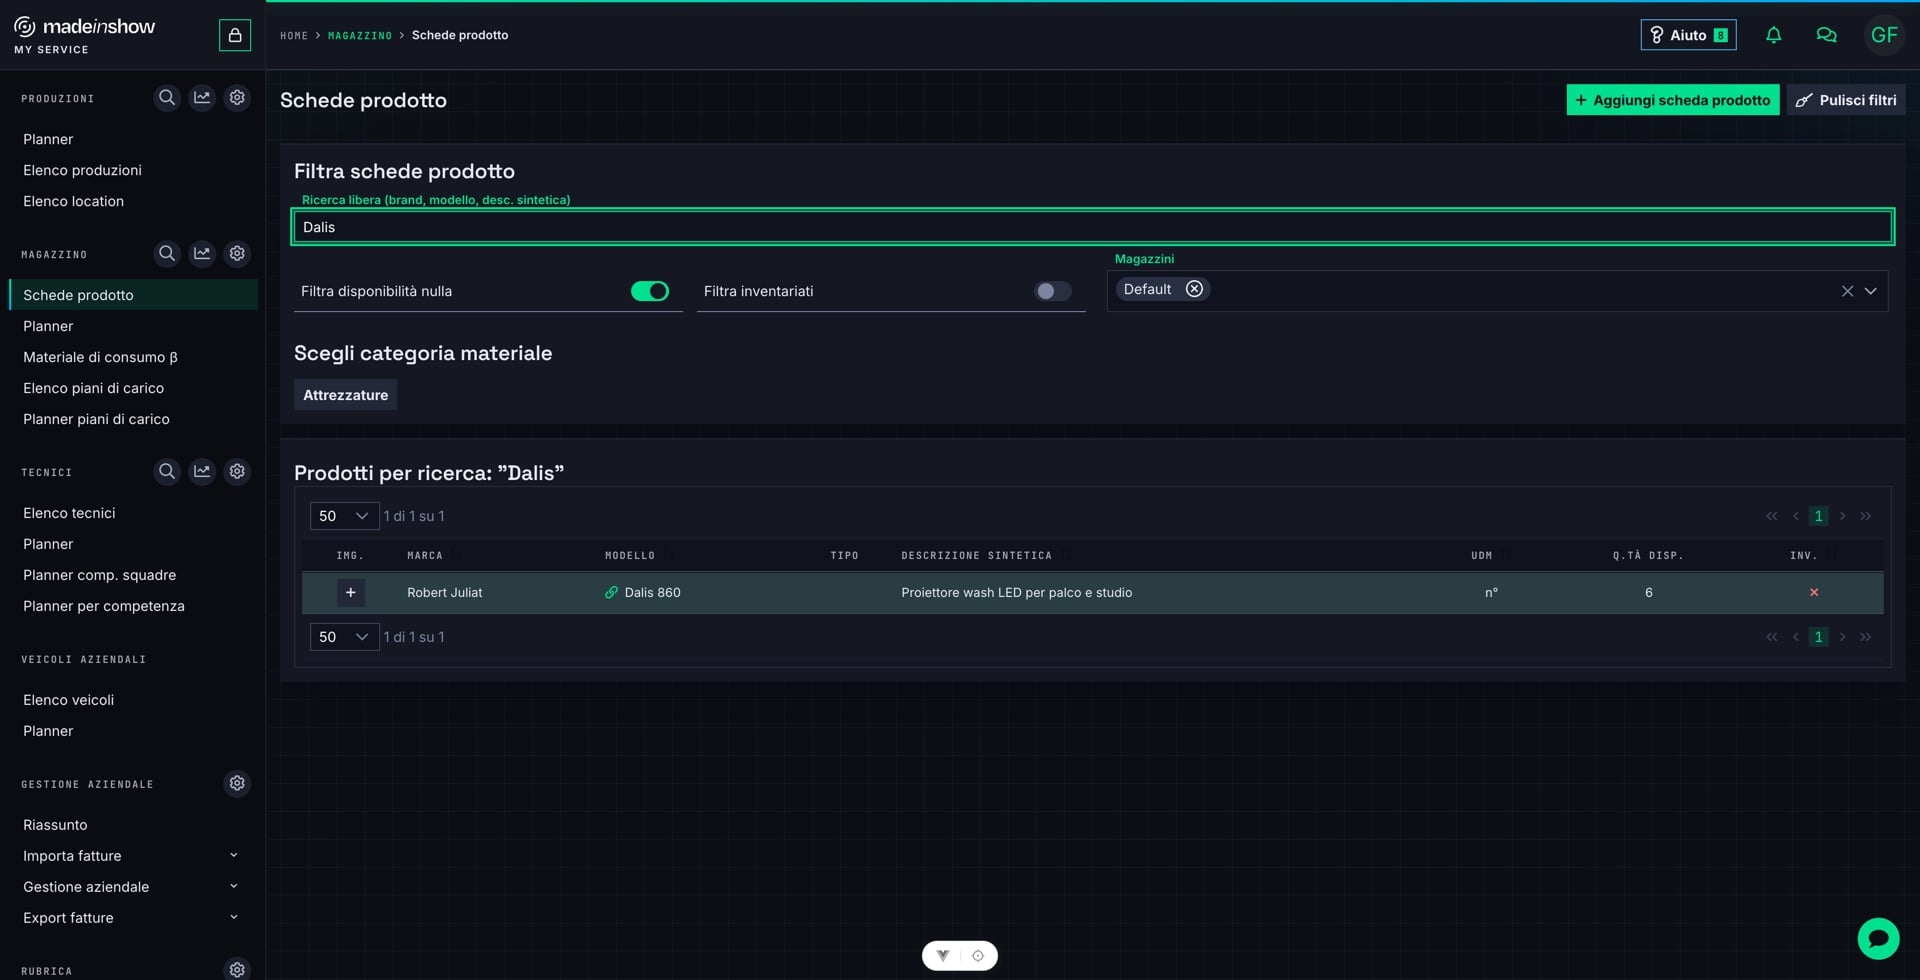
Task: Click the V icon in bottom floating pill
Action: 942,955
